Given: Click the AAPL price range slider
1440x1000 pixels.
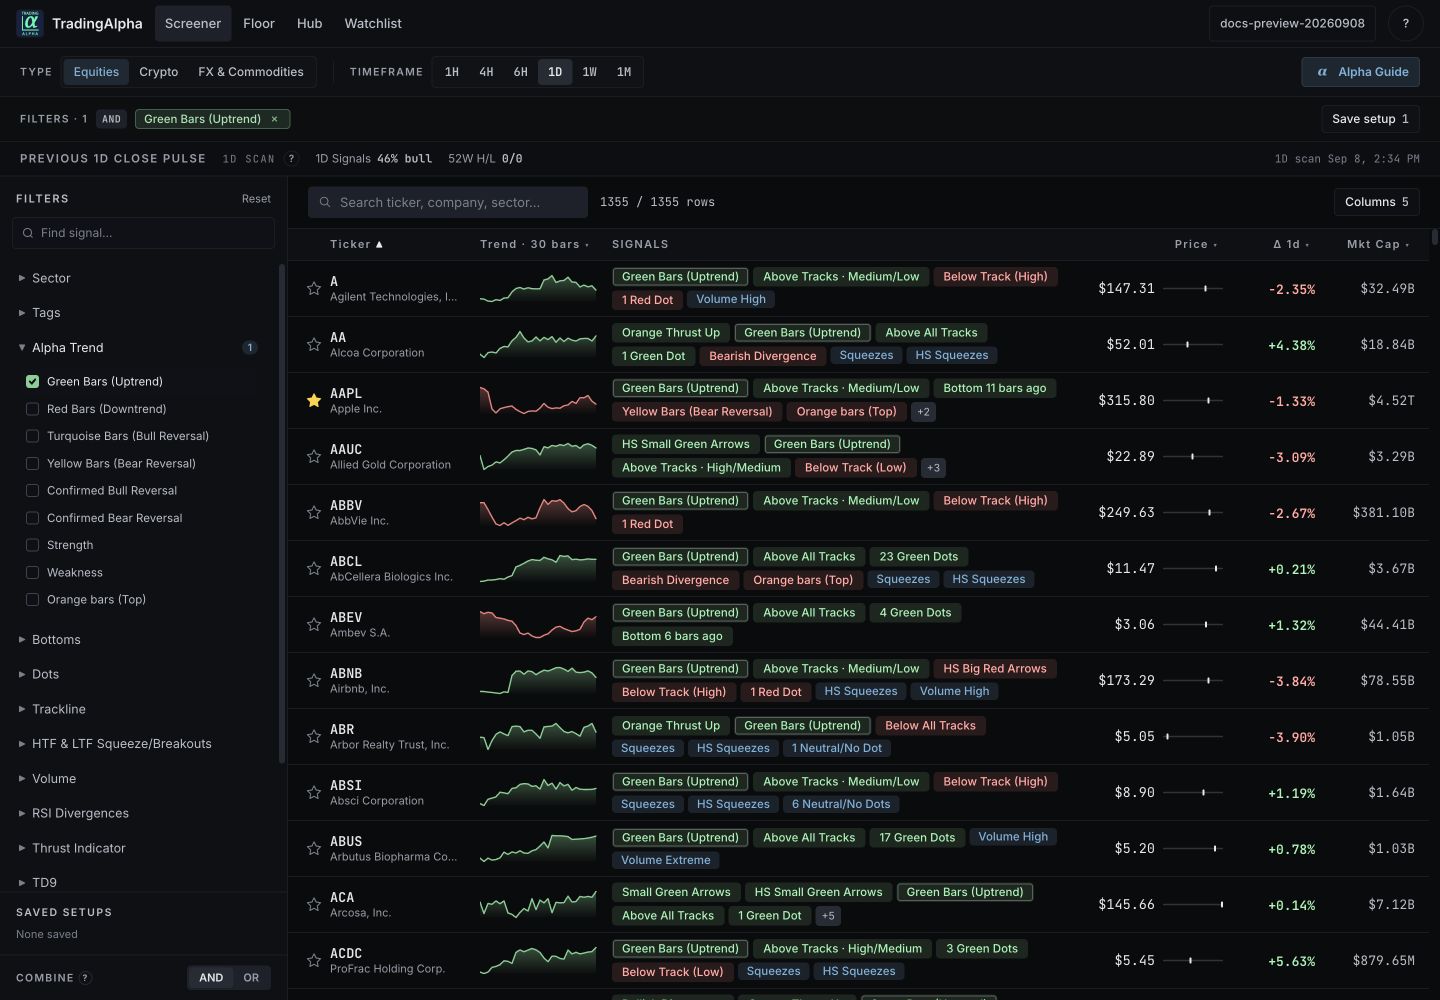Looking at the screenshot, I should point(1193,400).
